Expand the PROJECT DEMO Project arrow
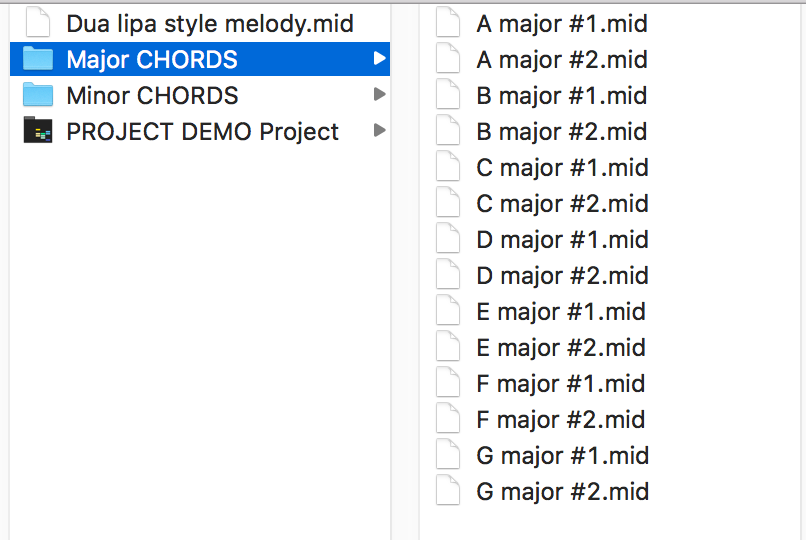The image size is (806, 540). (379, 132)
